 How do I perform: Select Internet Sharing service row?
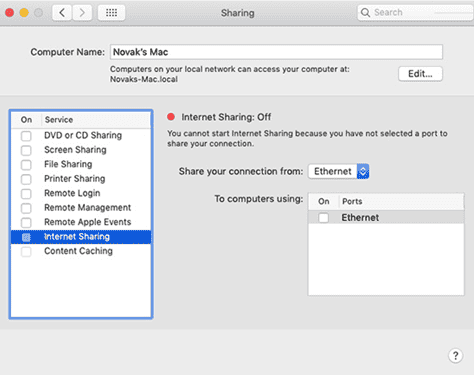tap(81, 237)
